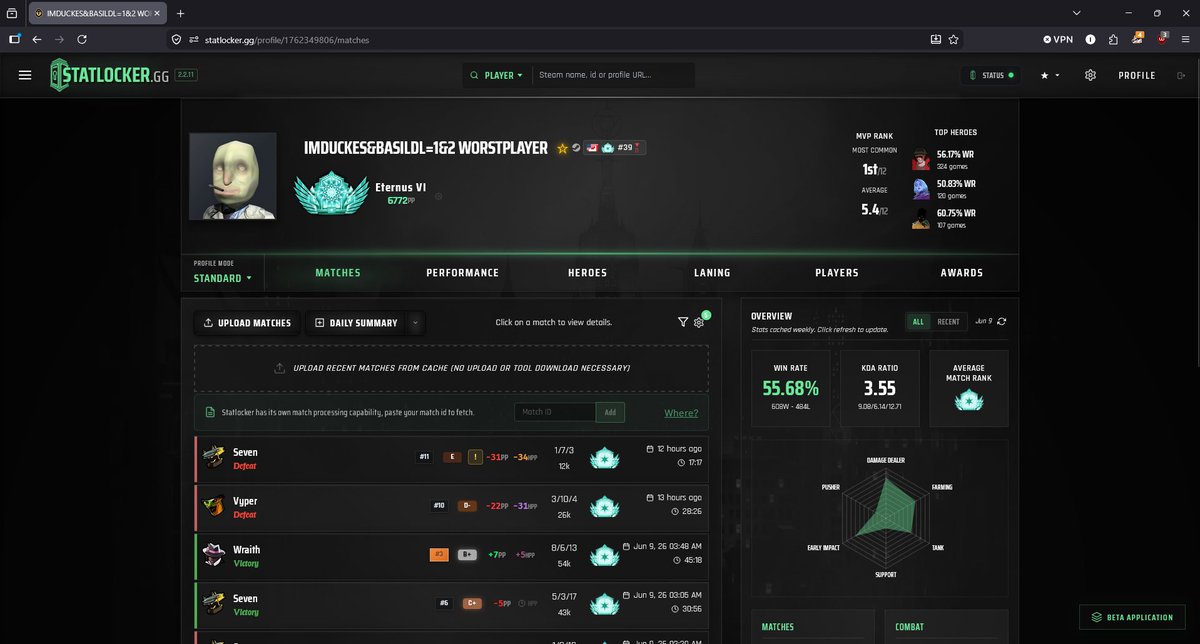Viewport: 1200px width, 644px height.
Task: Click the #11 rank badge in the Seven Defeat row
Action: click(424, 457)
